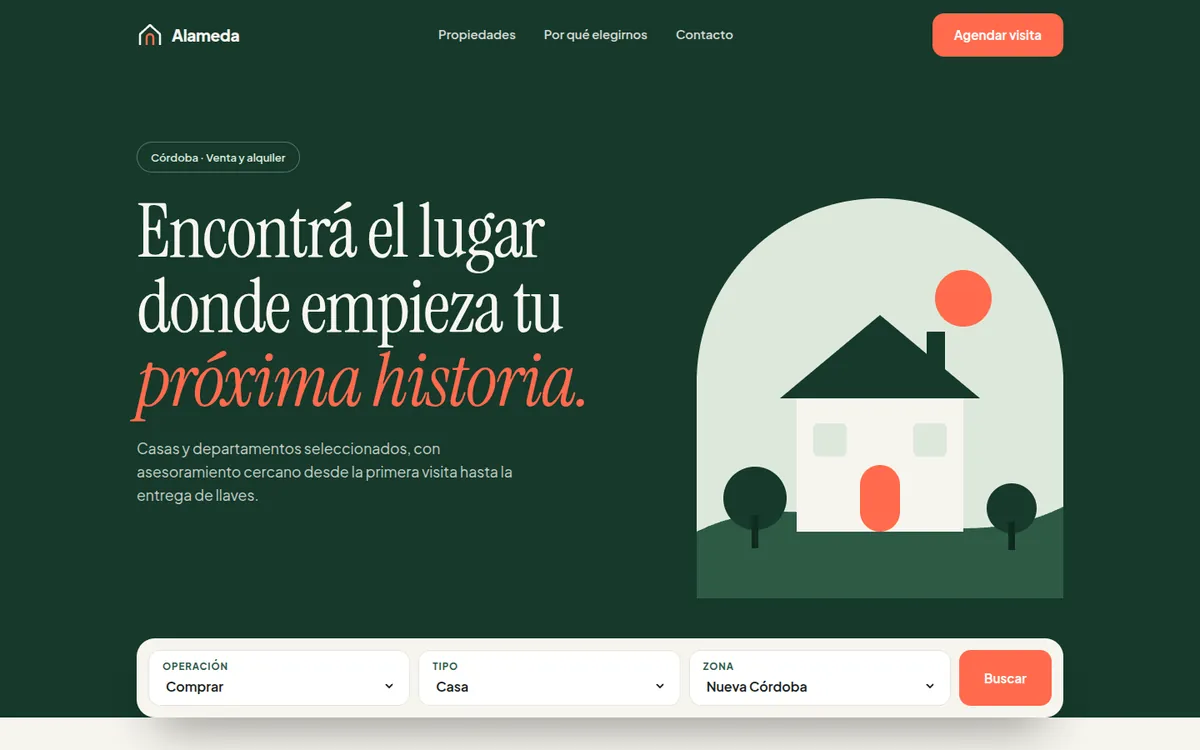Open the Zona dropdown showing Nueva Córdoba
Image resolution: width=1200 pixels, height=750 pixels.
click(819, 678)
